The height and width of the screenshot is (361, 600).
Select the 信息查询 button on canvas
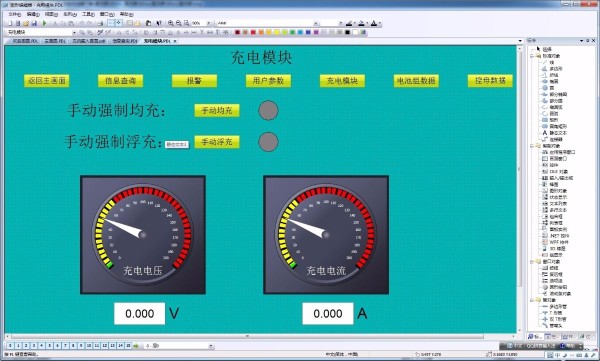coord(121,81)
